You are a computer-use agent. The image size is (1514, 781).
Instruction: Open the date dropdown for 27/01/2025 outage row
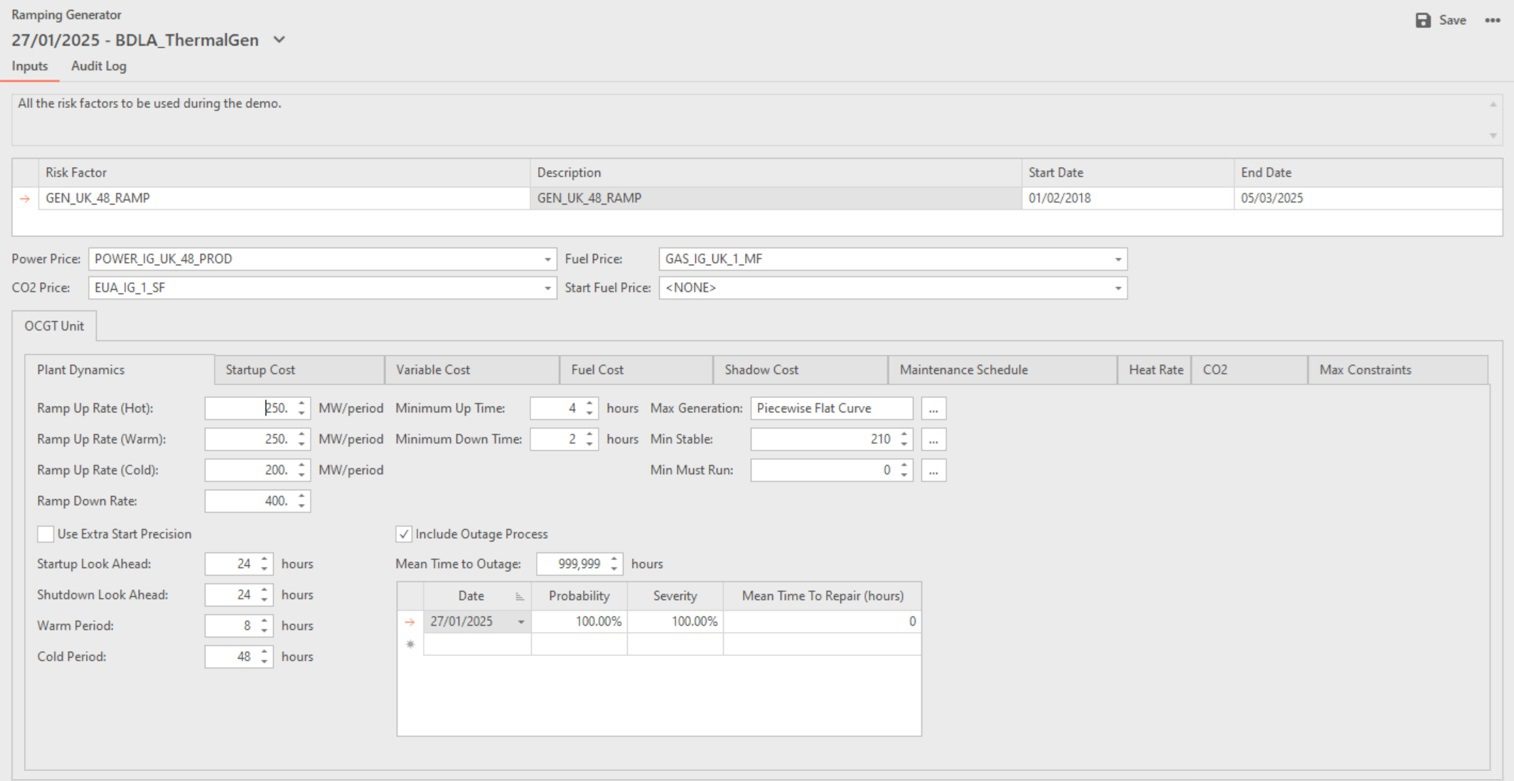[521, 622]
